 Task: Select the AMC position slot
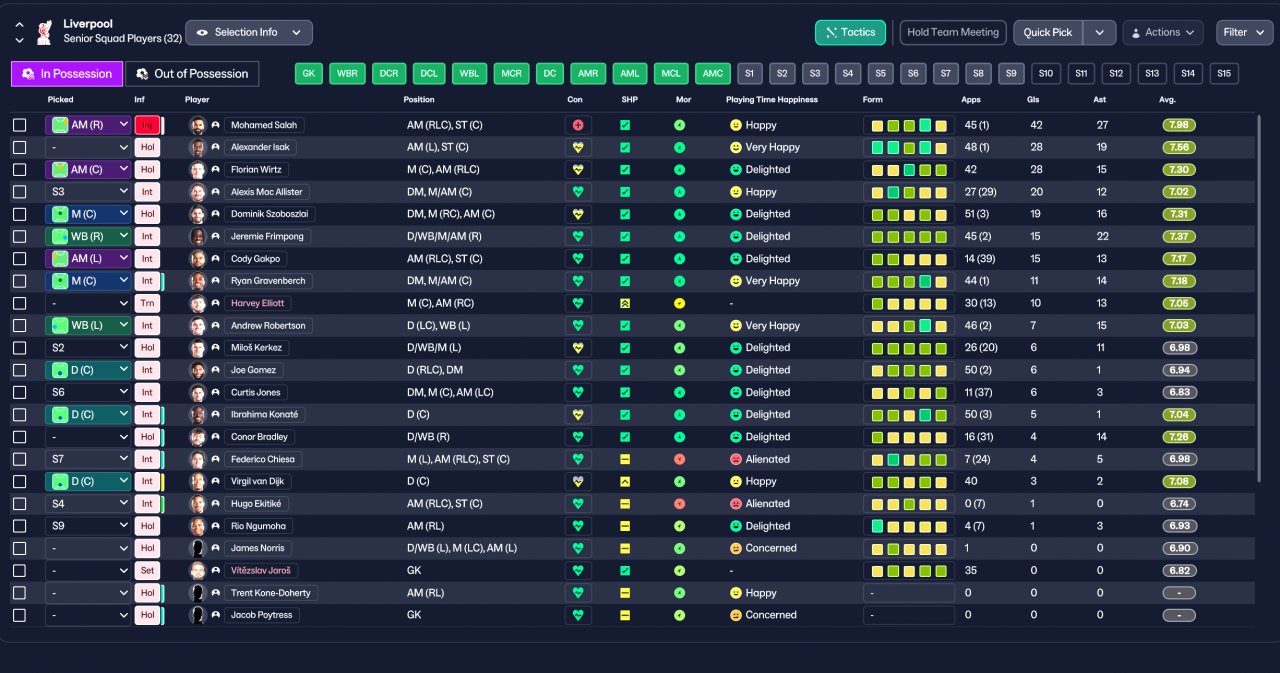point(713,73)
